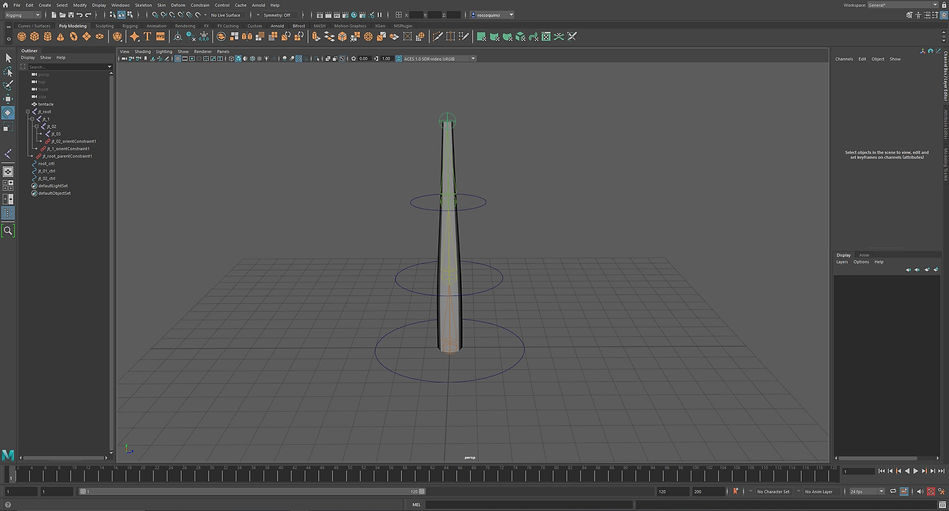The image size is (949, 511).
Task: Choose the Scale tool in toolbox
Action: click(x=8, y=127)
